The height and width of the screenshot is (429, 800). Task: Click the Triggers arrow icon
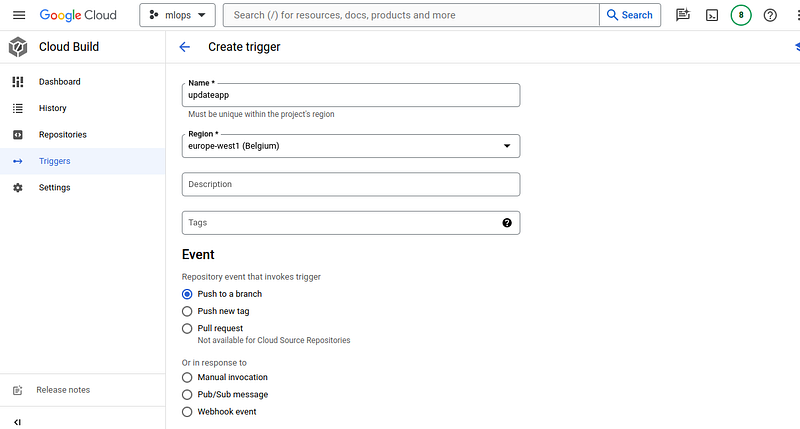(18, 161)
